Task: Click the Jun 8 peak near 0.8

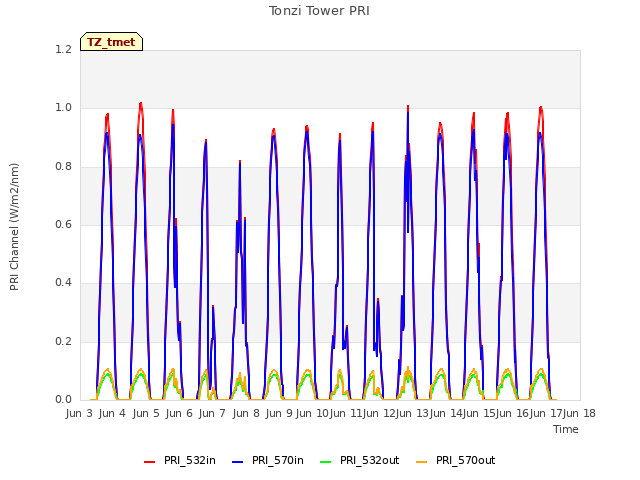Action: pos(240,162)
